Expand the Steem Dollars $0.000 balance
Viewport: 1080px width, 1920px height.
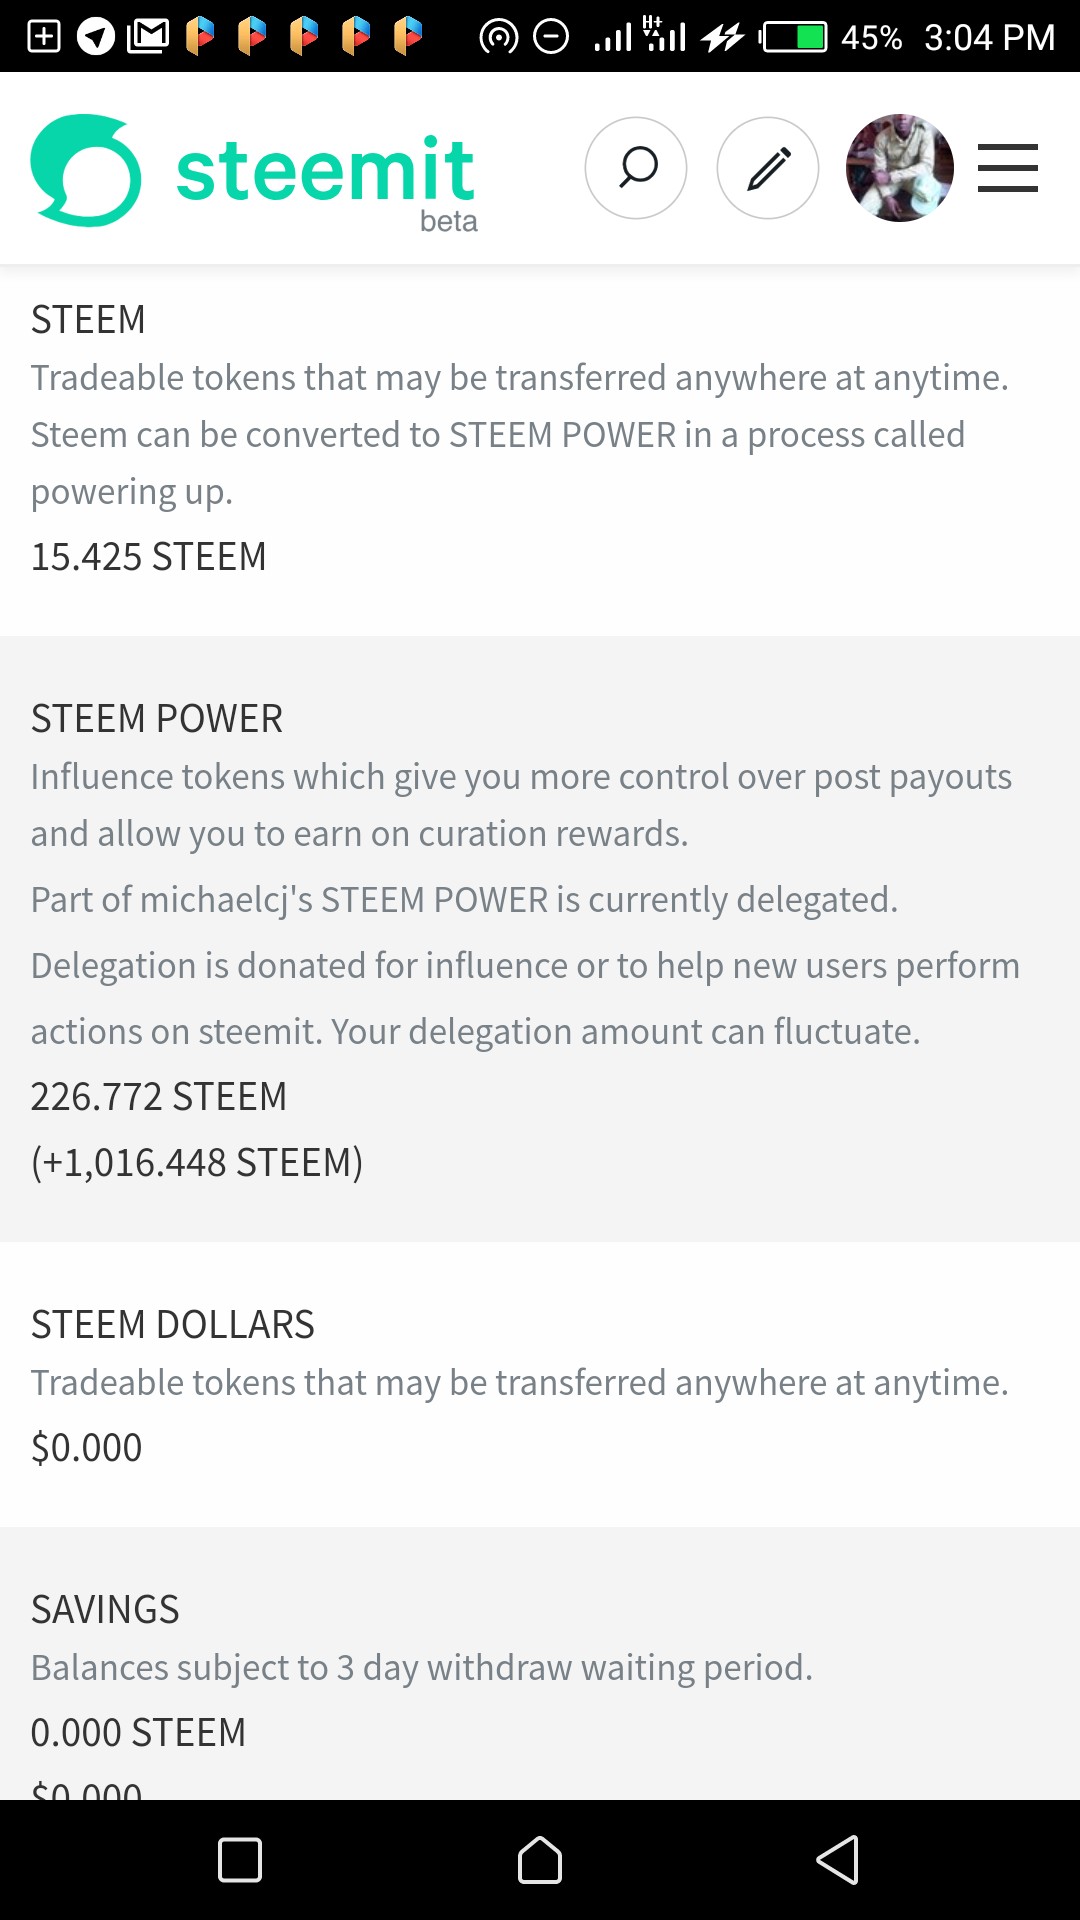point(87,1448)
